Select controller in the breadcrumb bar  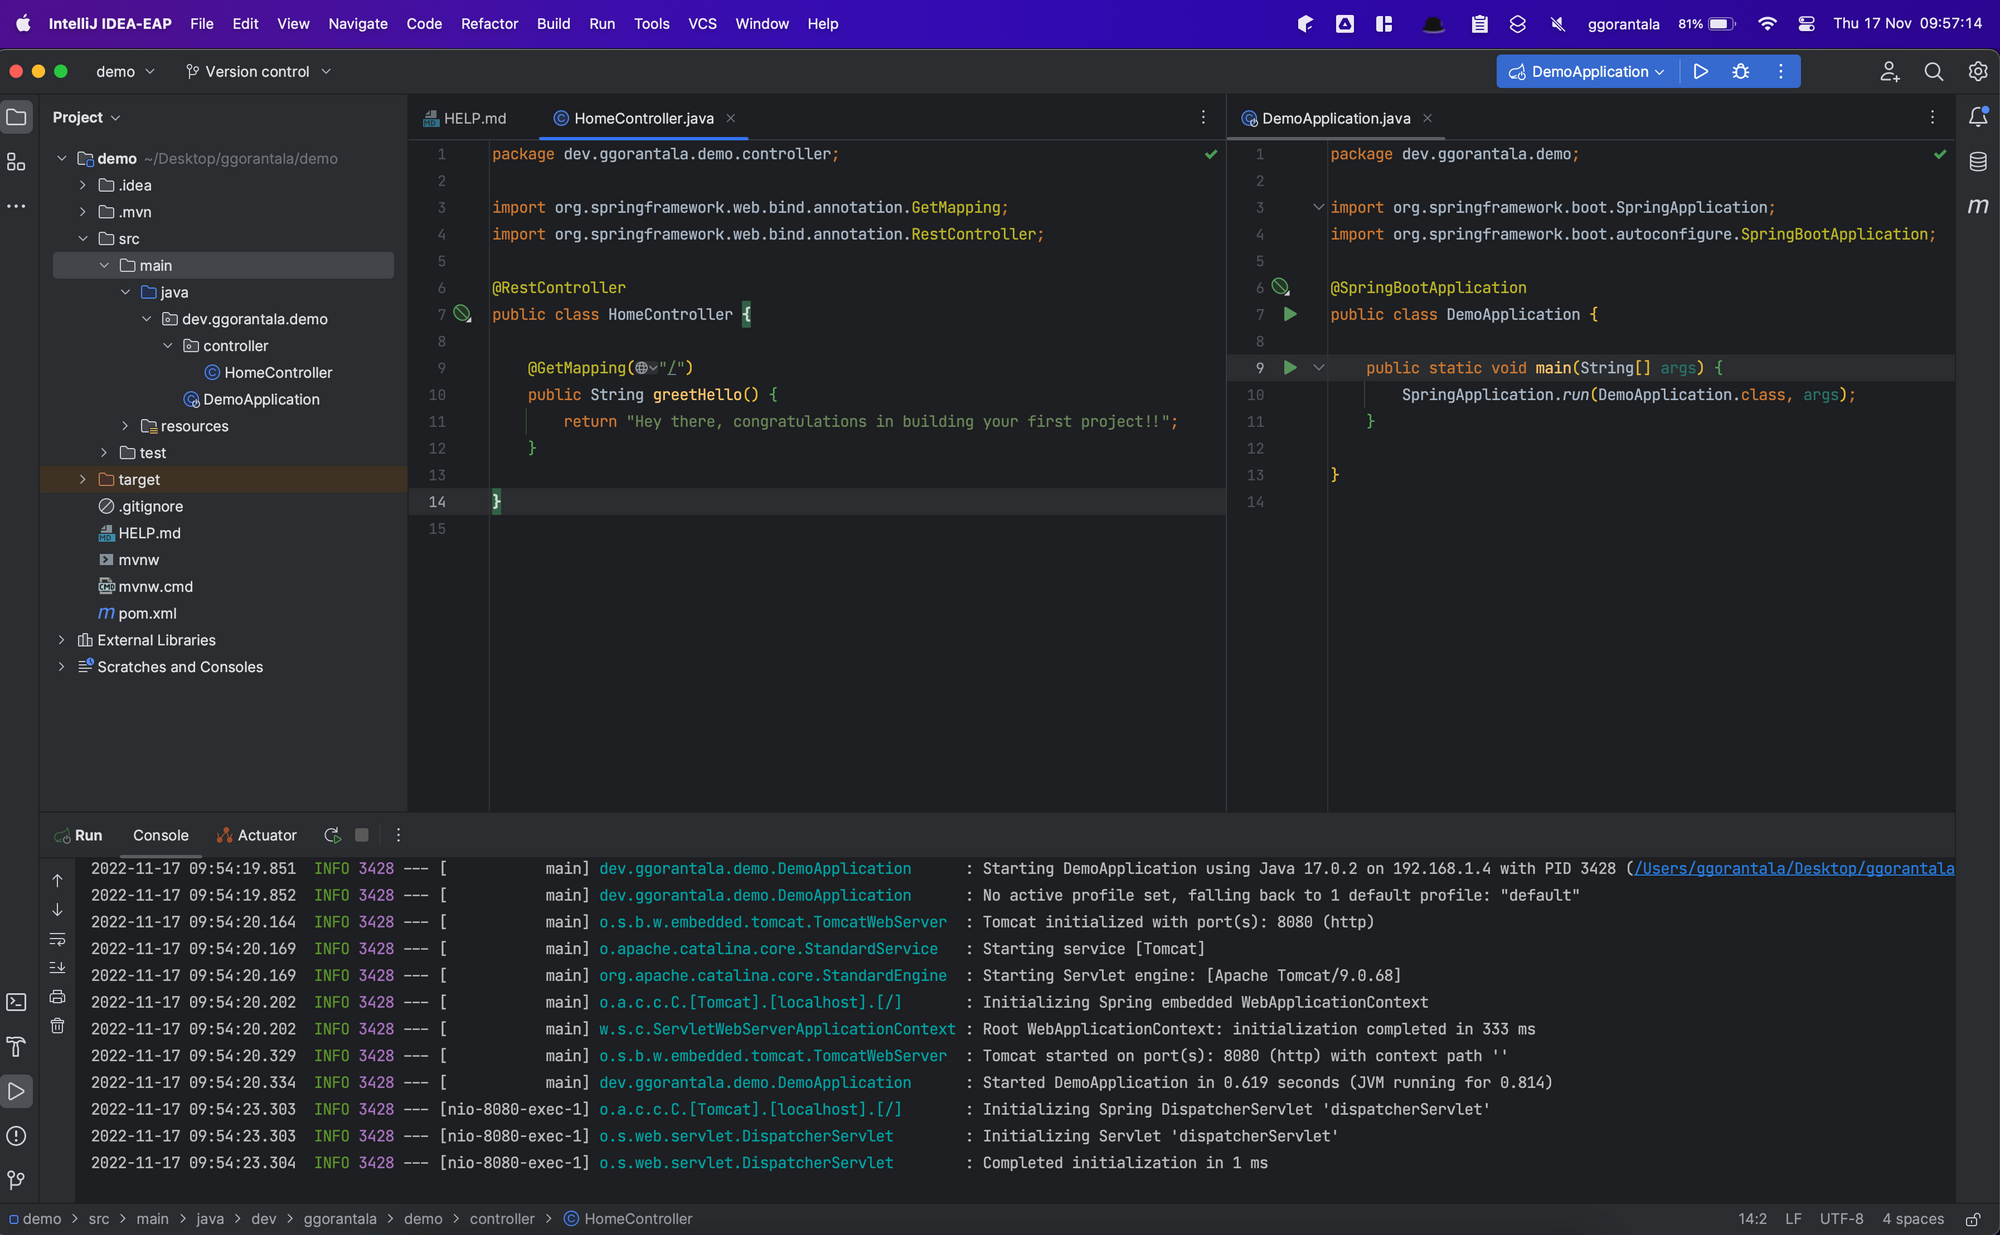tap(503, 1219)
